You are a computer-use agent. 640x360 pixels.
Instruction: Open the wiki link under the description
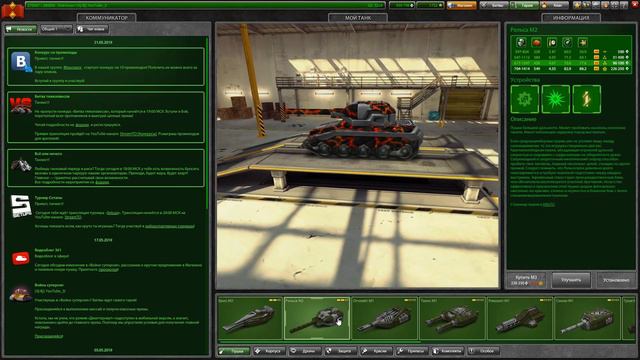[x=549, y=204]
